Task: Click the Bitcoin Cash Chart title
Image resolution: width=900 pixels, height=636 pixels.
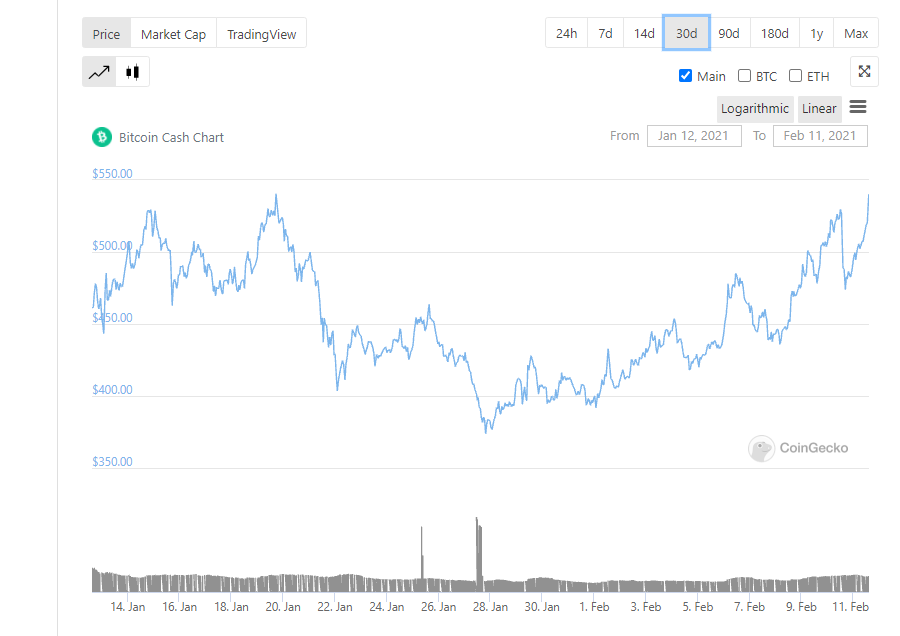Action: (x=171, y=137)
